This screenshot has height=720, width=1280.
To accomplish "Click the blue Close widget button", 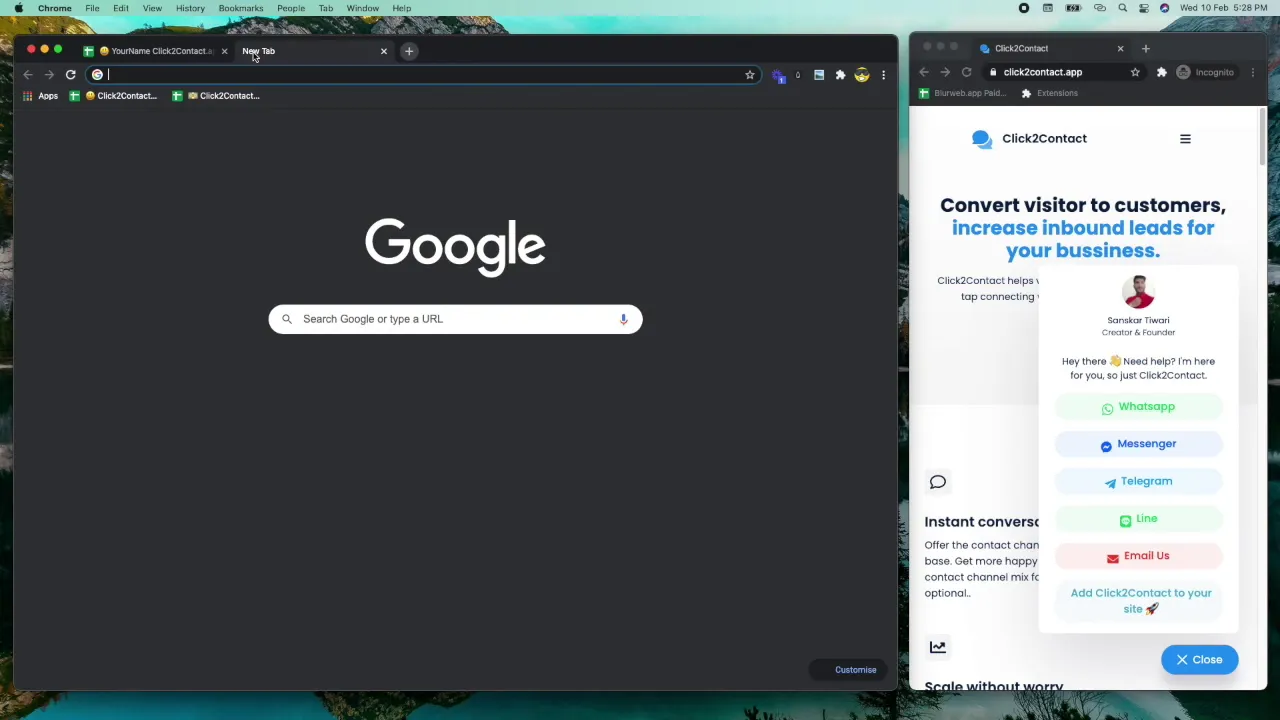I will pyautogui.click(x=1199, y=660).
